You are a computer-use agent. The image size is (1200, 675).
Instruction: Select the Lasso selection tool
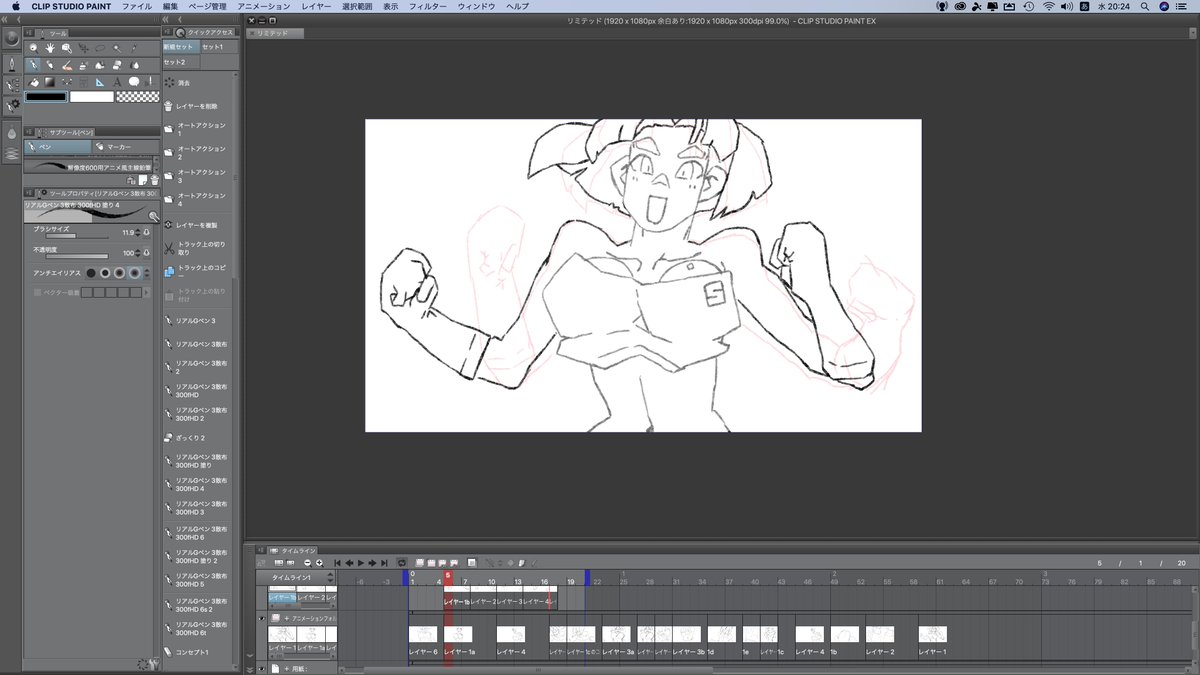coord(100,48)
